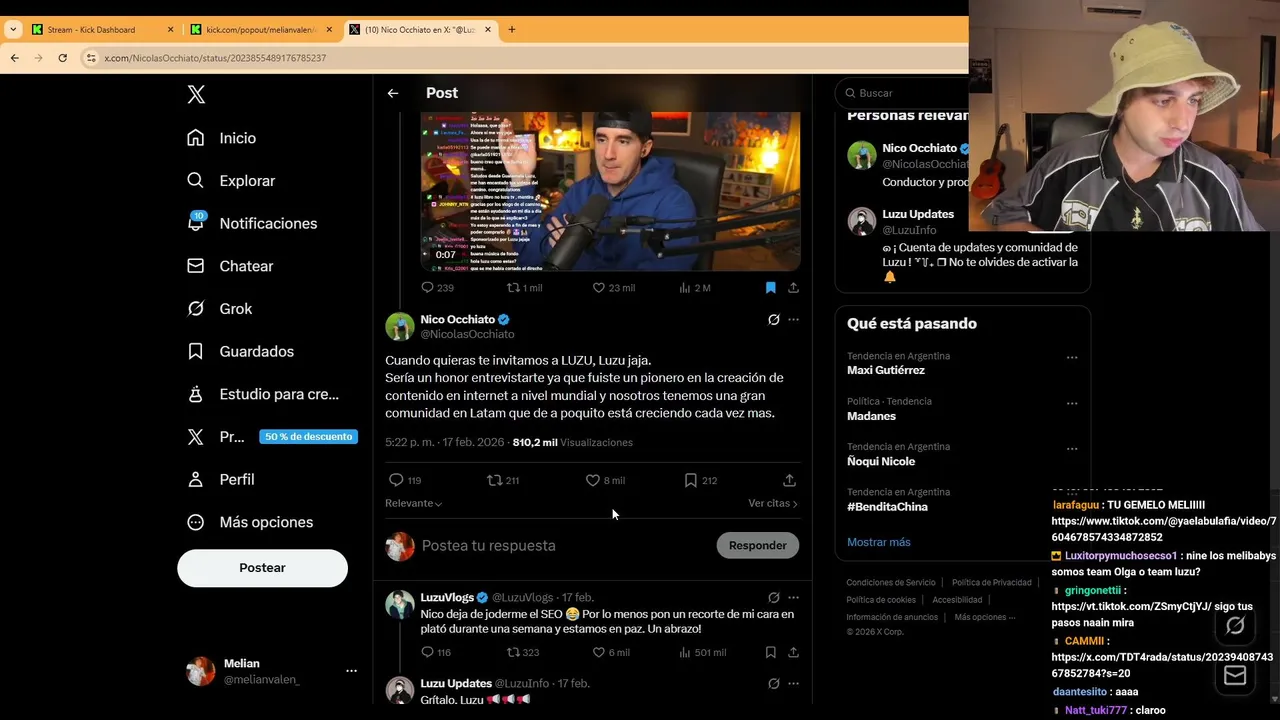Click Grok icon on Nico Occhiato post
Viewport: 1280px width, 720px height.
coord(773,320)
